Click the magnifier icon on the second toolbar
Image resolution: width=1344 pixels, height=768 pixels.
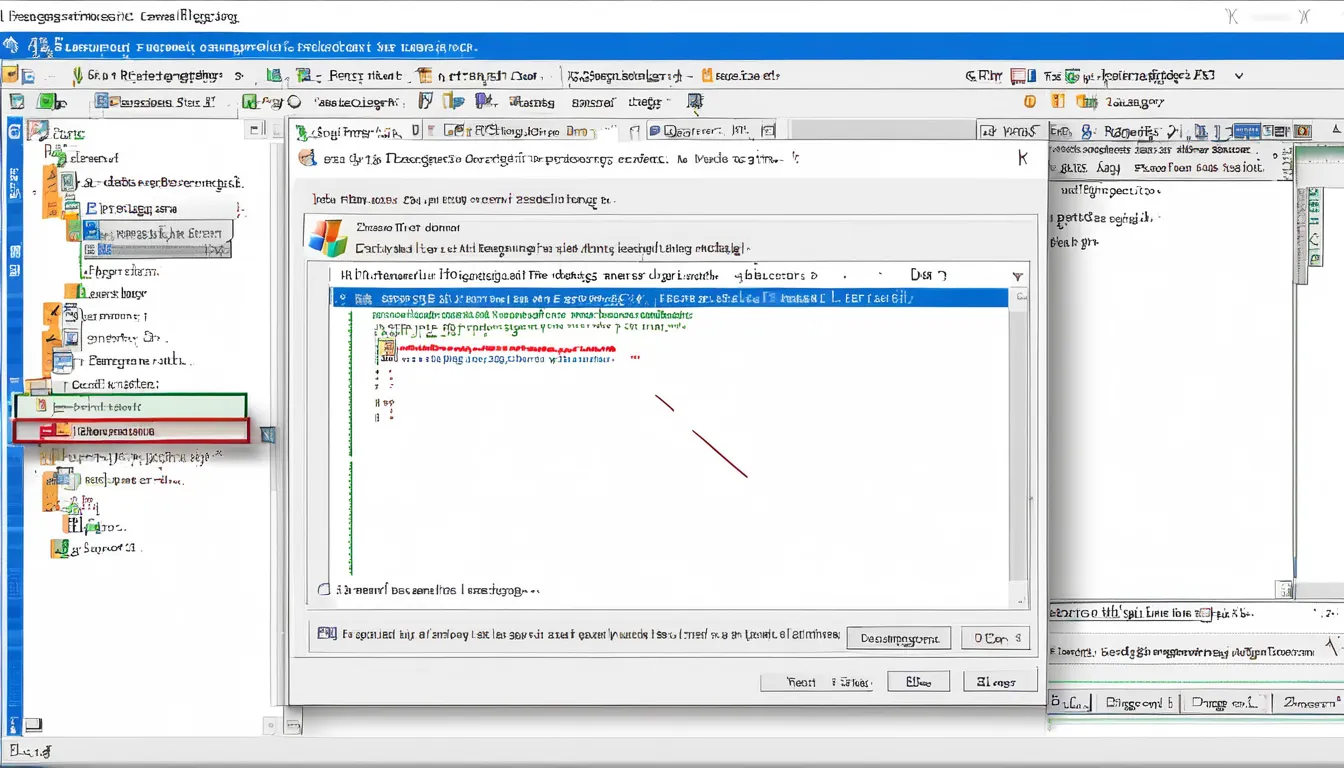pyautogui.click(x=293, y=101)
